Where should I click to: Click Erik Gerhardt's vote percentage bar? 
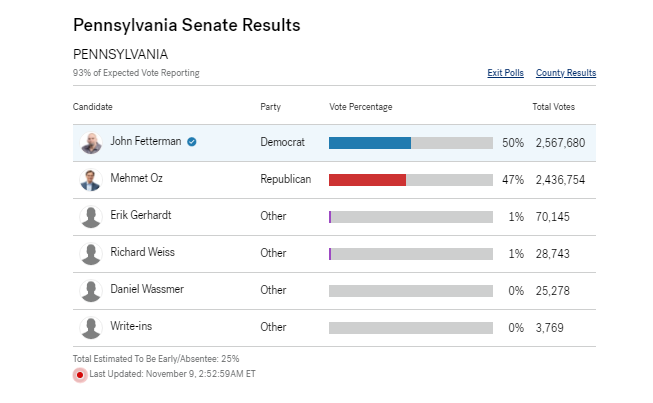coord(410,217)
